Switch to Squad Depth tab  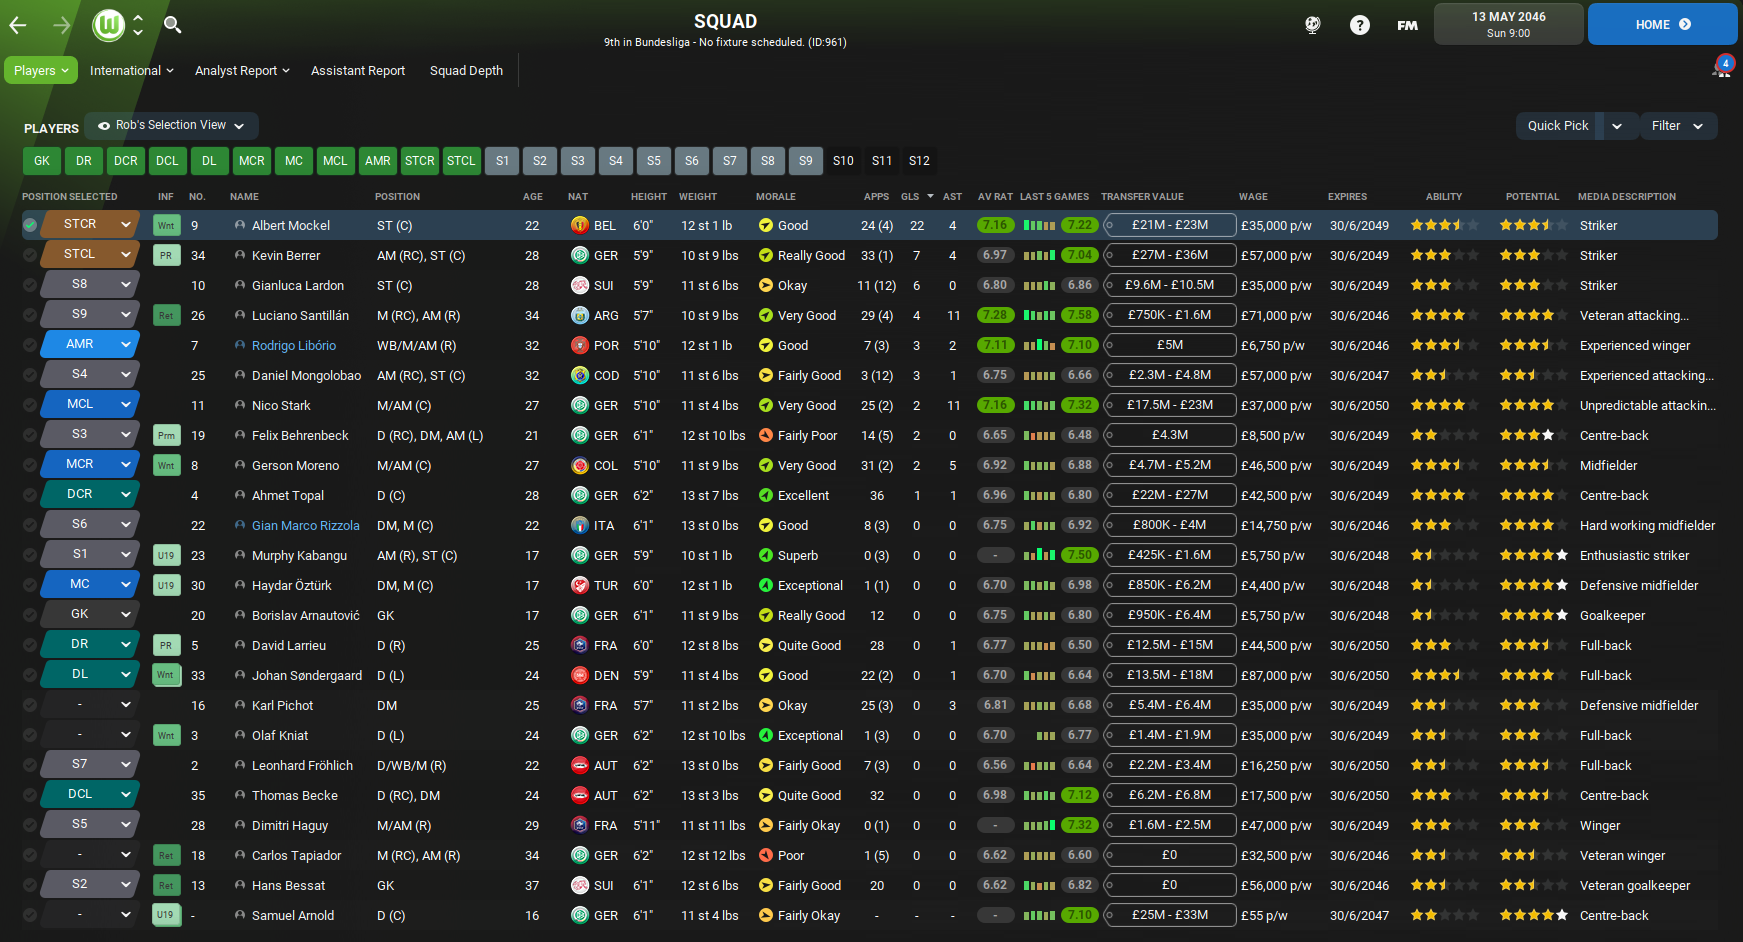466,71
